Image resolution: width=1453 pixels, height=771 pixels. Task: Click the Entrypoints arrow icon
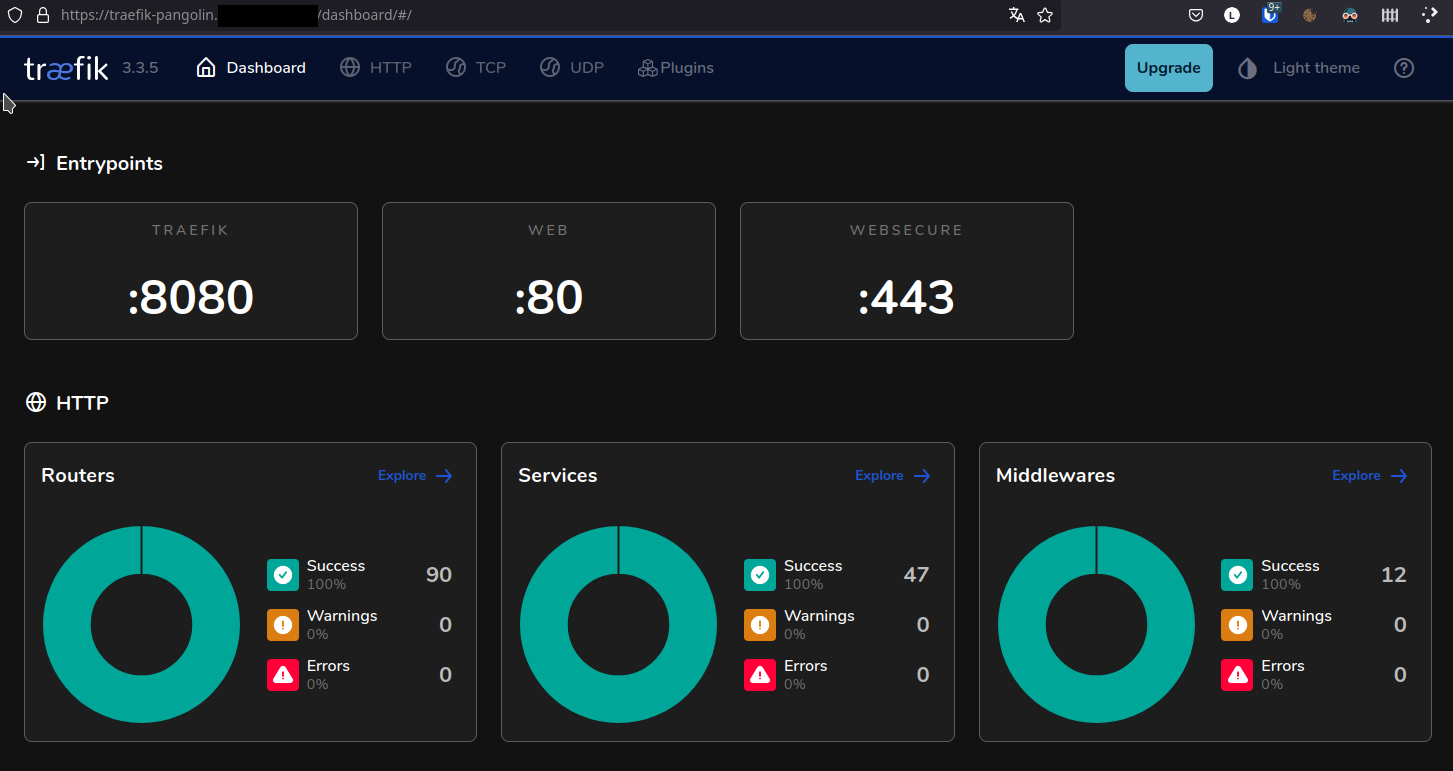pos(35,162)
